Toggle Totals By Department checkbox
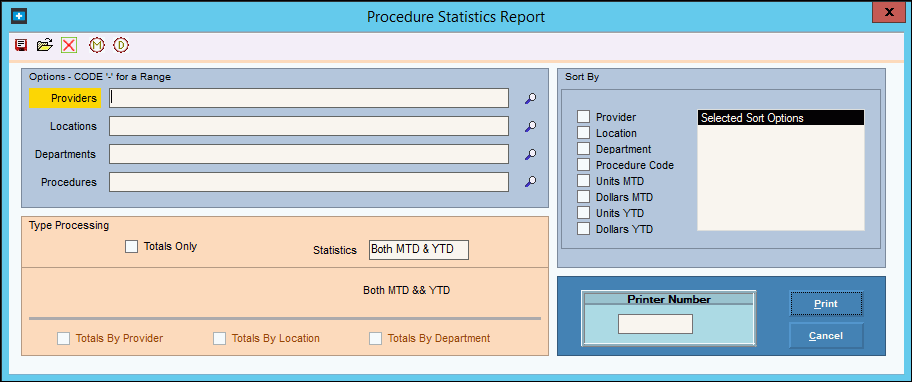This screenshot has height=382, width=912. [x=376, y=338]
